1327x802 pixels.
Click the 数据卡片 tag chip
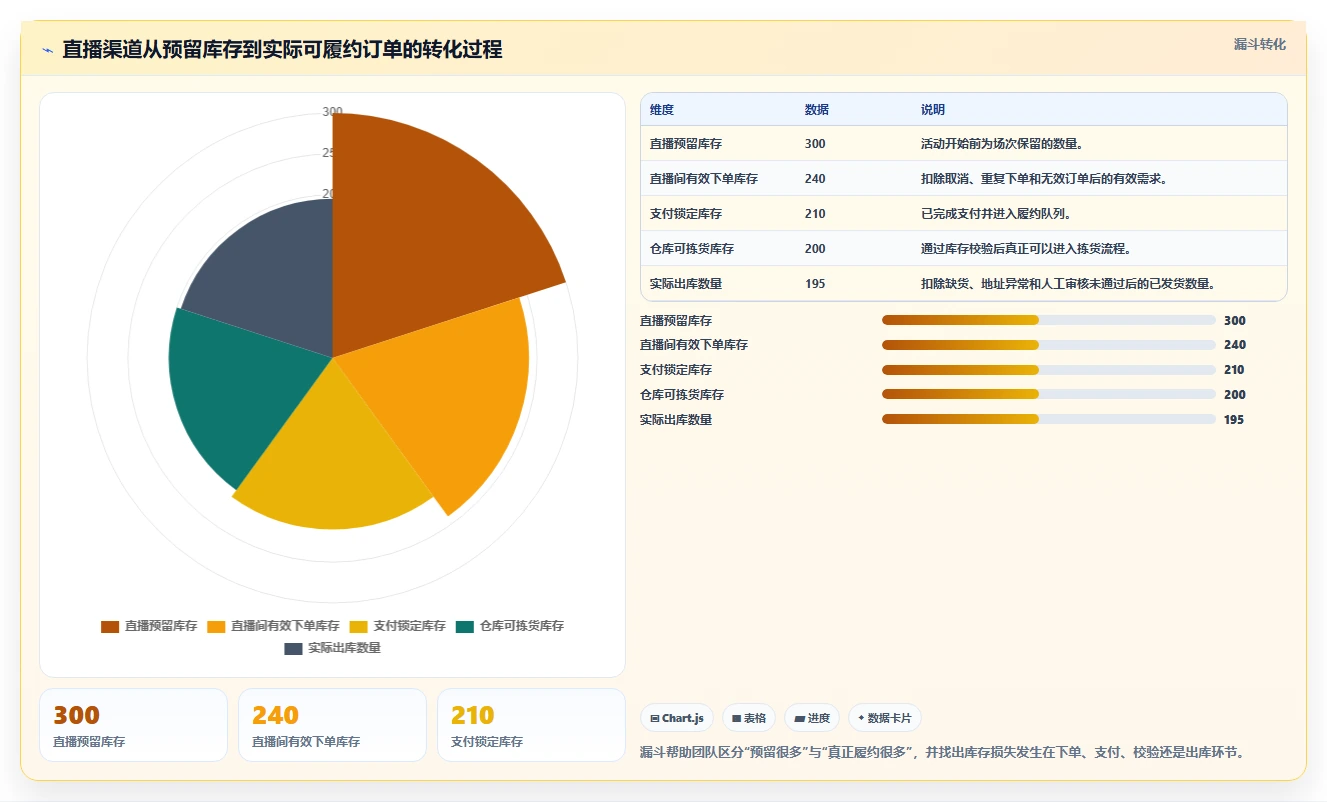click(x=885, y=718)
